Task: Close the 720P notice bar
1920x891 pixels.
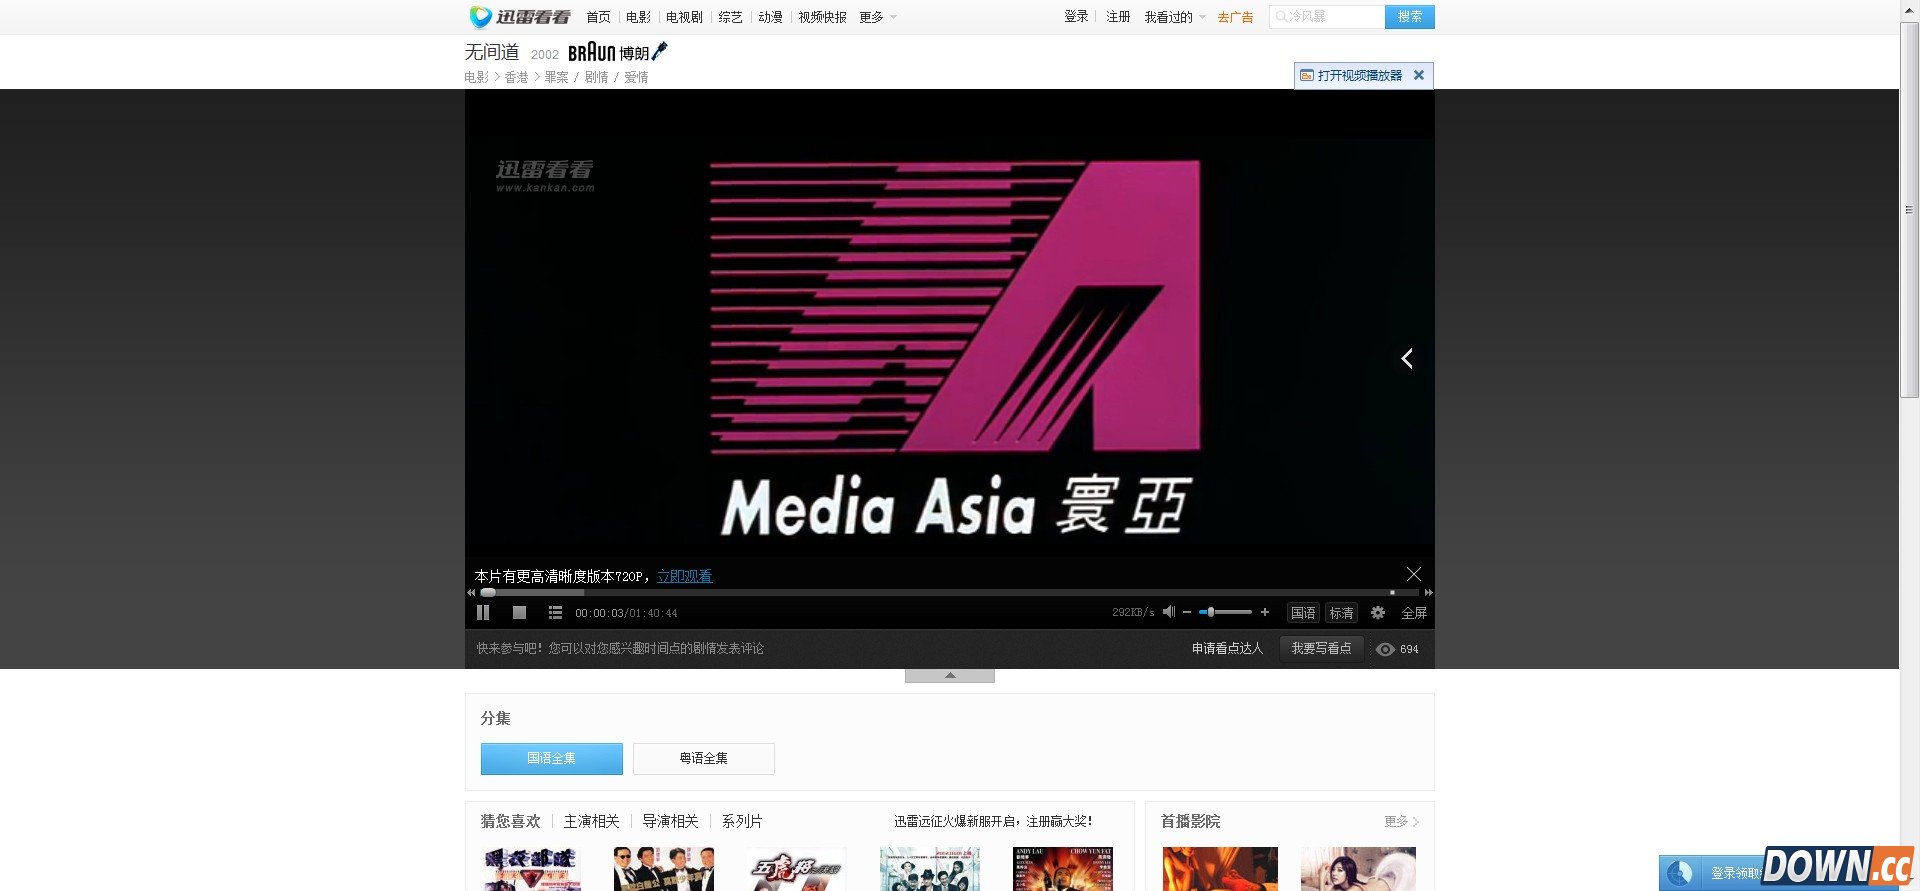Action: pyautogui.click(x=1413, y=574)
